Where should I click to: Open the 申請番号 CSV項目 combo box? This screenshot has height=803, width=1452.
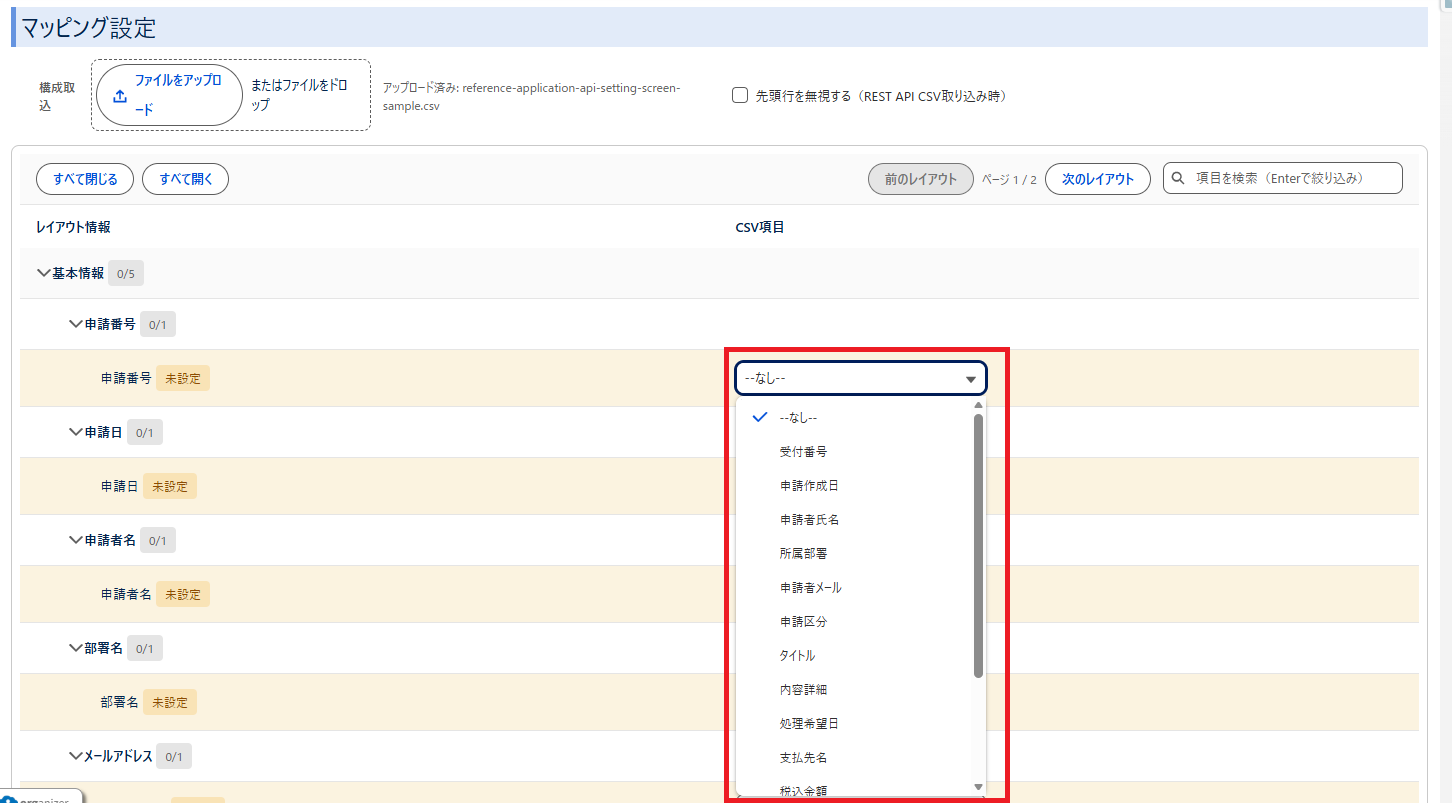861,379
